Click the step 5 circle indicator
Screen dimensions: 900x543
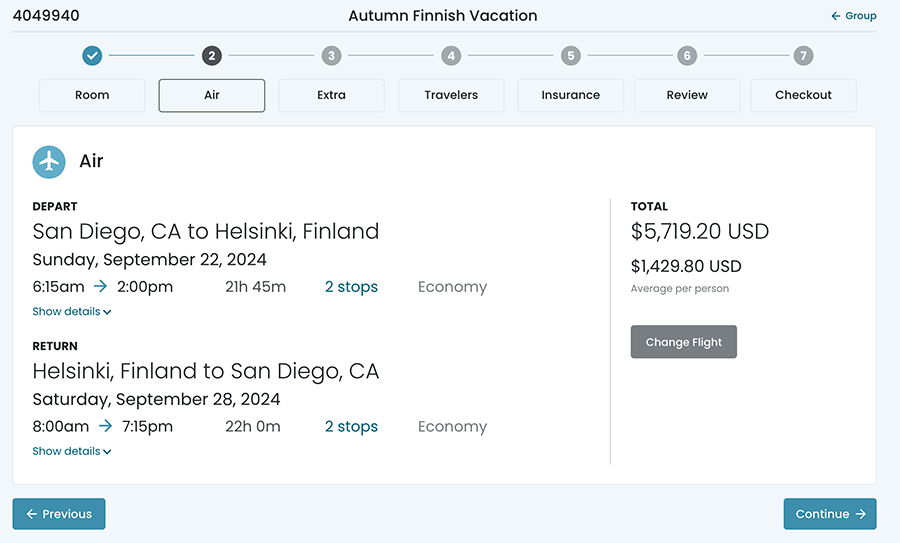point(570,56)
